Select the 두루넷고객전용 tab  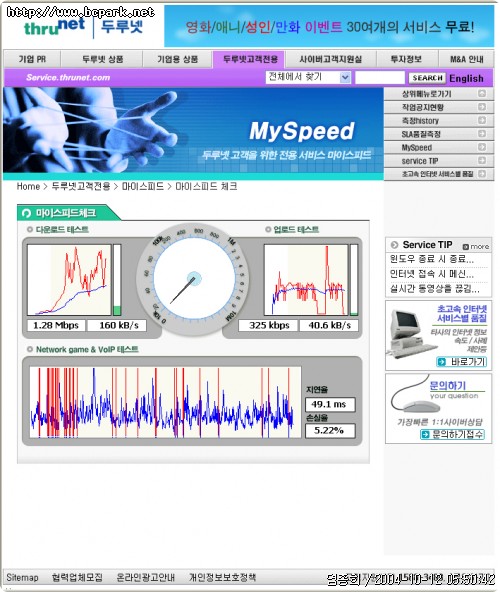pos(249,59)
